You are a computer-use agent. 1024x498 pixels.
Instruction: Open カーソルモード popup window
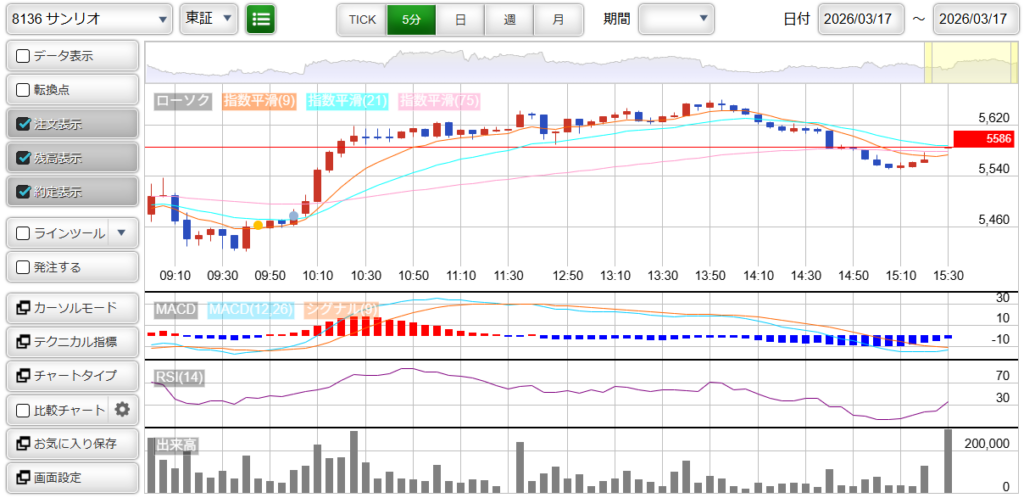pyautogui.click(x=71, y=308)
